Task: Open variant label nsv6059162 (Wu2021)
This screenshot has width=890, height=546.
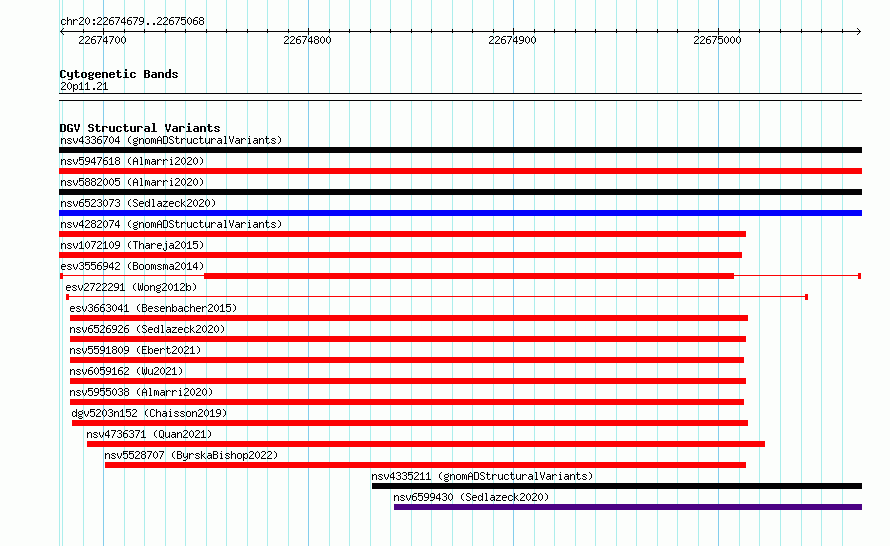Action: (126, 371)
